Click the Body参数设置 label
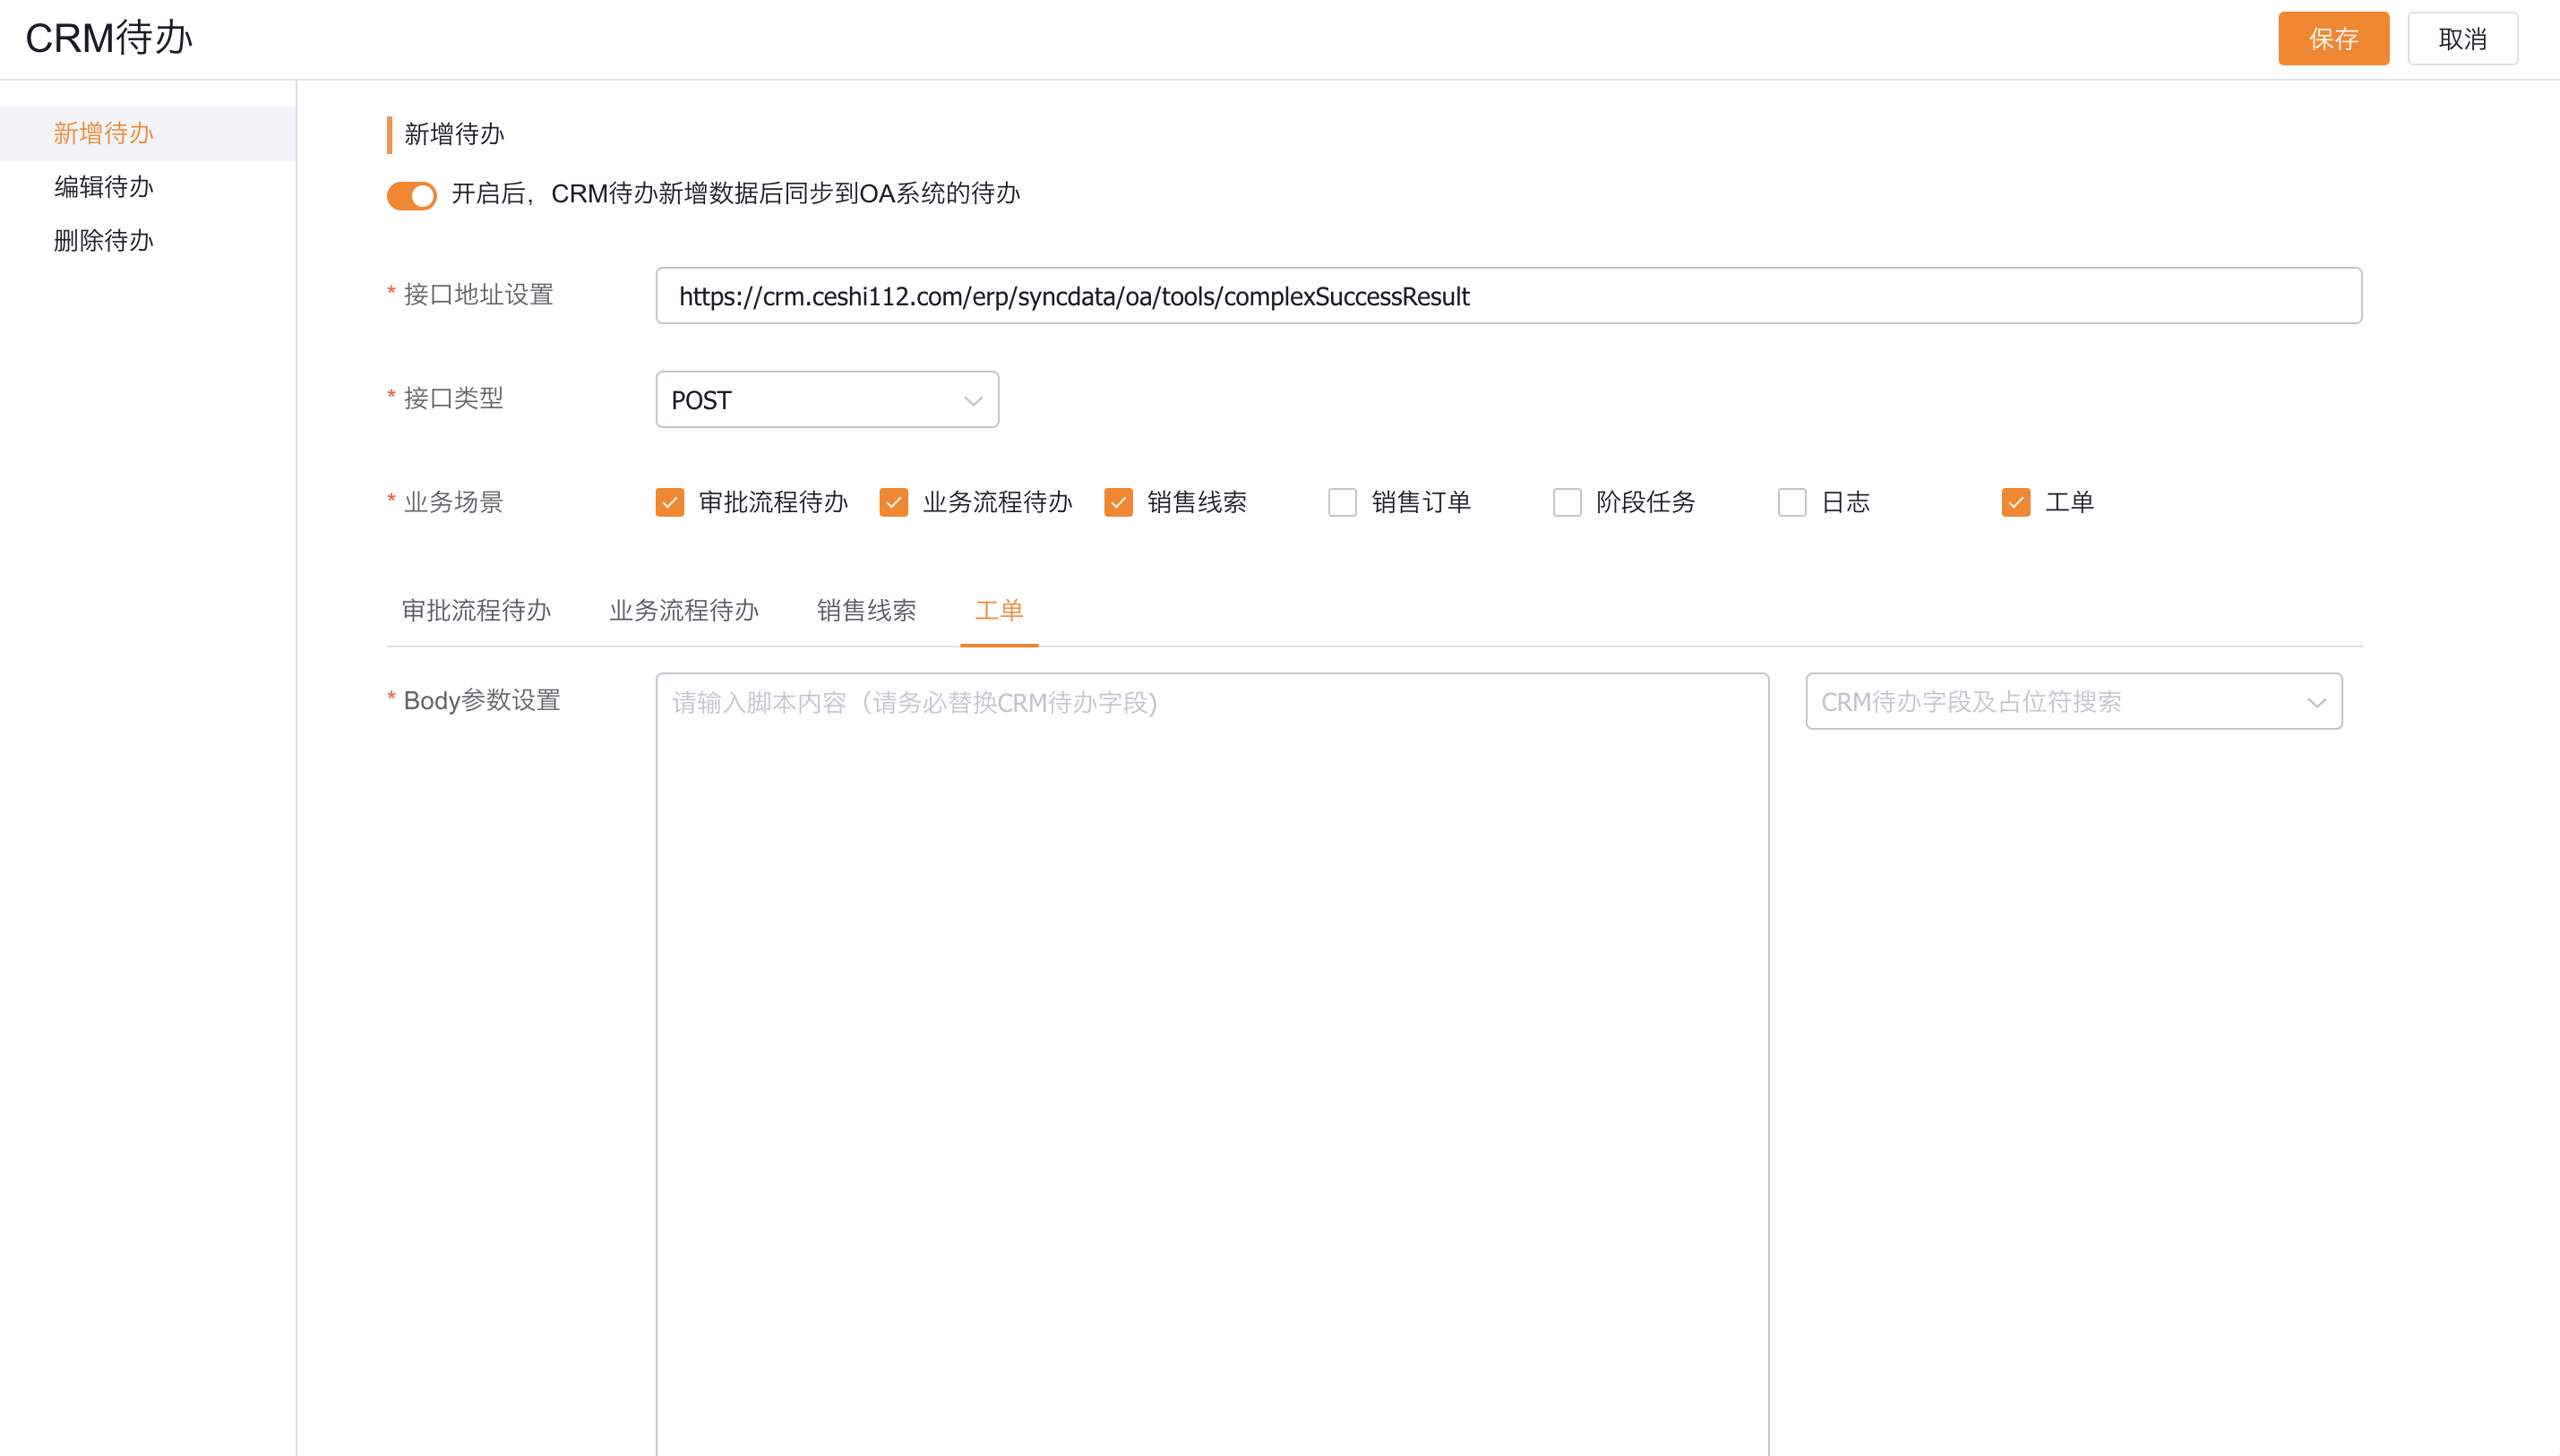This screenshot has height=1456, width=2560. click(481, 700)
